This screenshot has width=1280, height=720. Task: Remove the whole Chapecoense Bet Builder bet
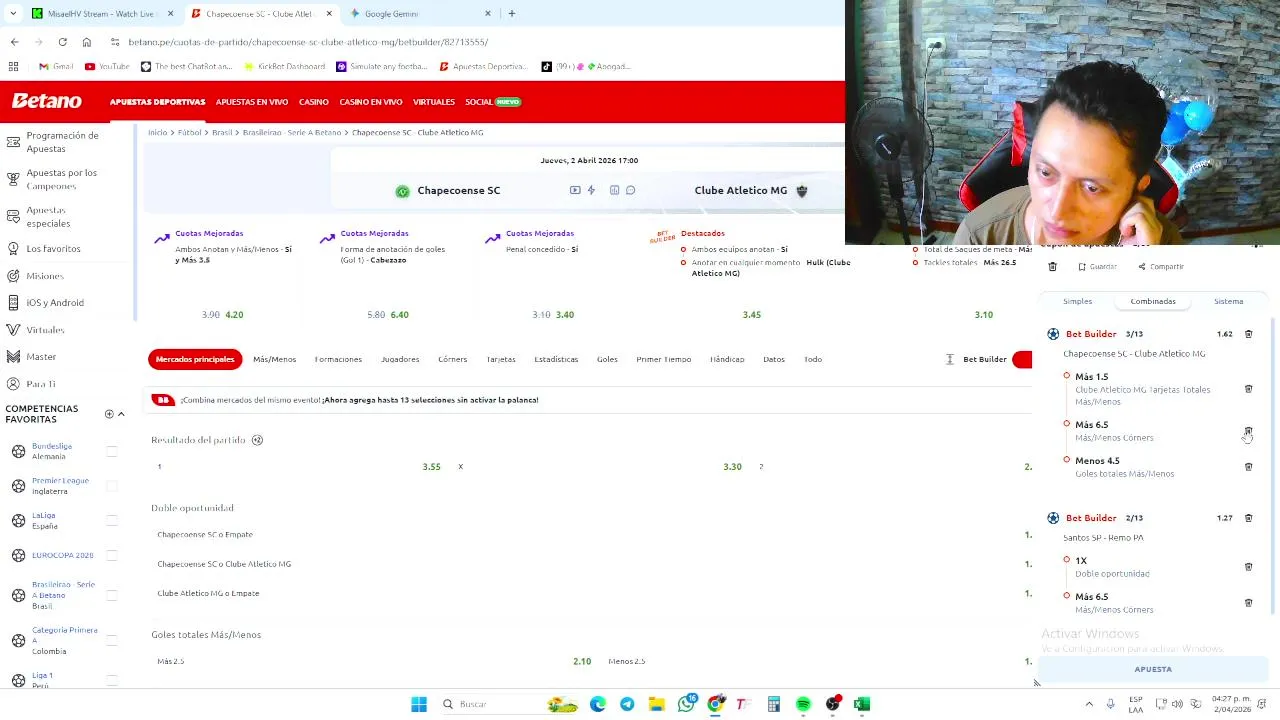coord(1248,334)
